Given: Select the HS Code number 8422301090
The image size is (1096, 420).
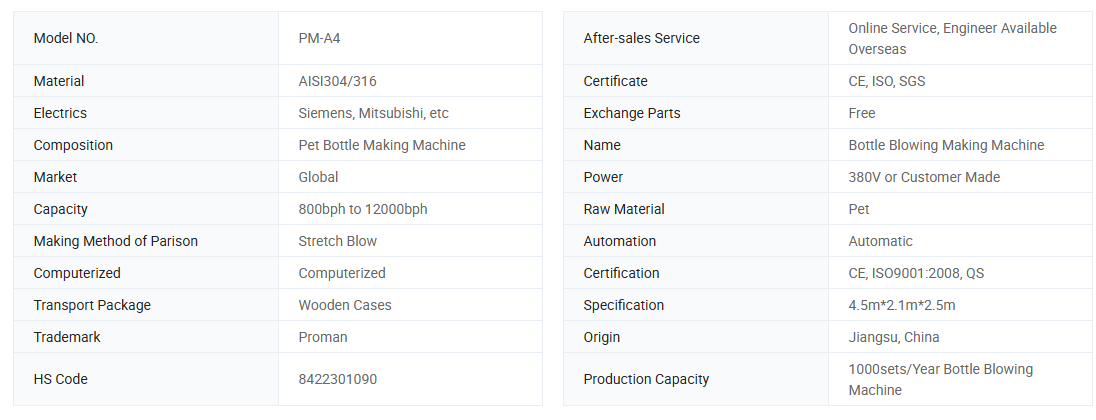Looking at the screenshot, I should (338, 379).
